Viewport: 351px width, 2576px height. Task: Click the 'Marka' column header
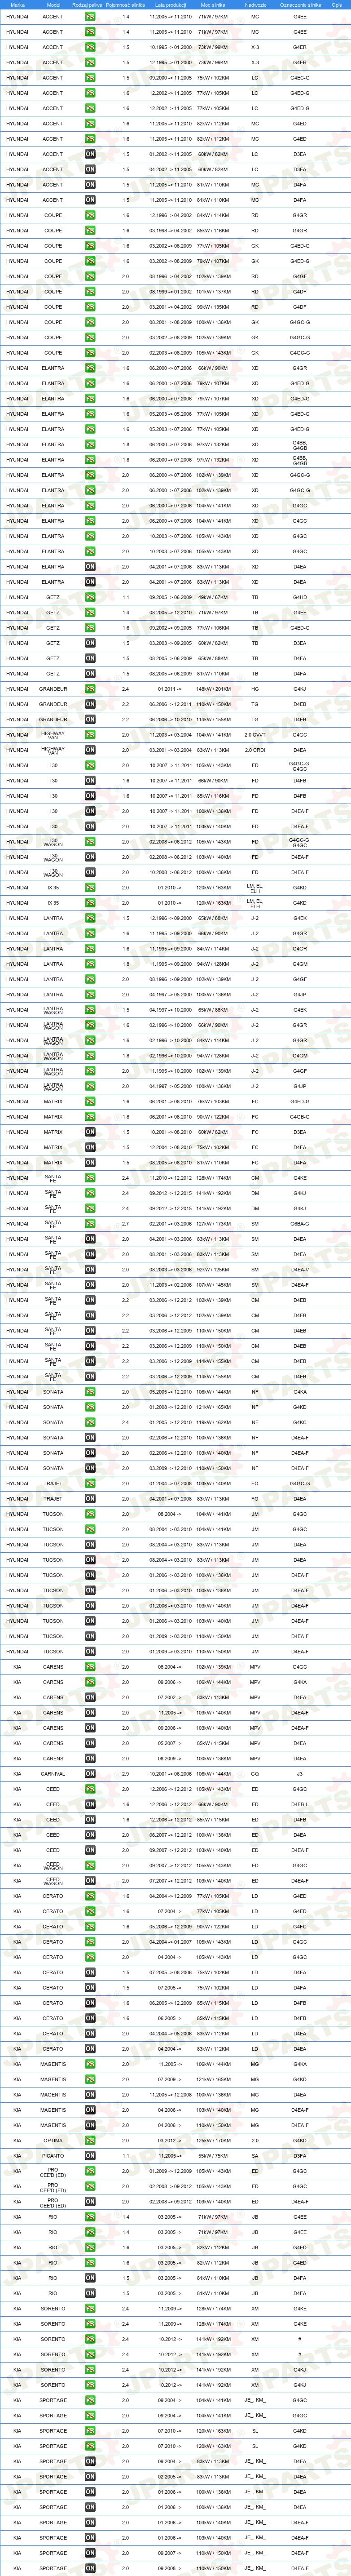click(17, 5)
